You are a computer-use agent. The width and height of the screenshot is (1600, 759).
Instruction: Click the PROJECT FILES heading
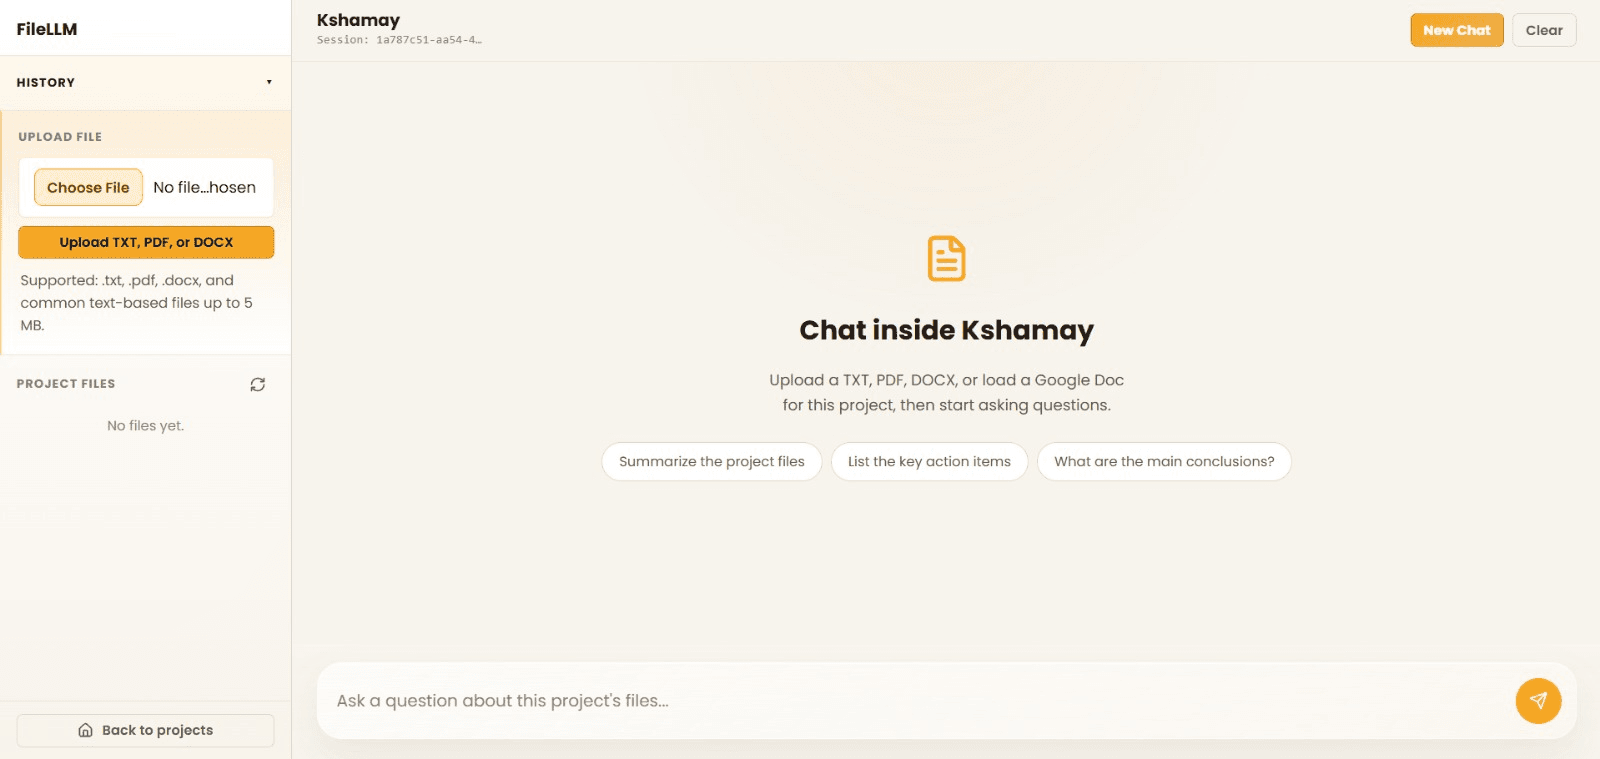(x=66, y=384)
